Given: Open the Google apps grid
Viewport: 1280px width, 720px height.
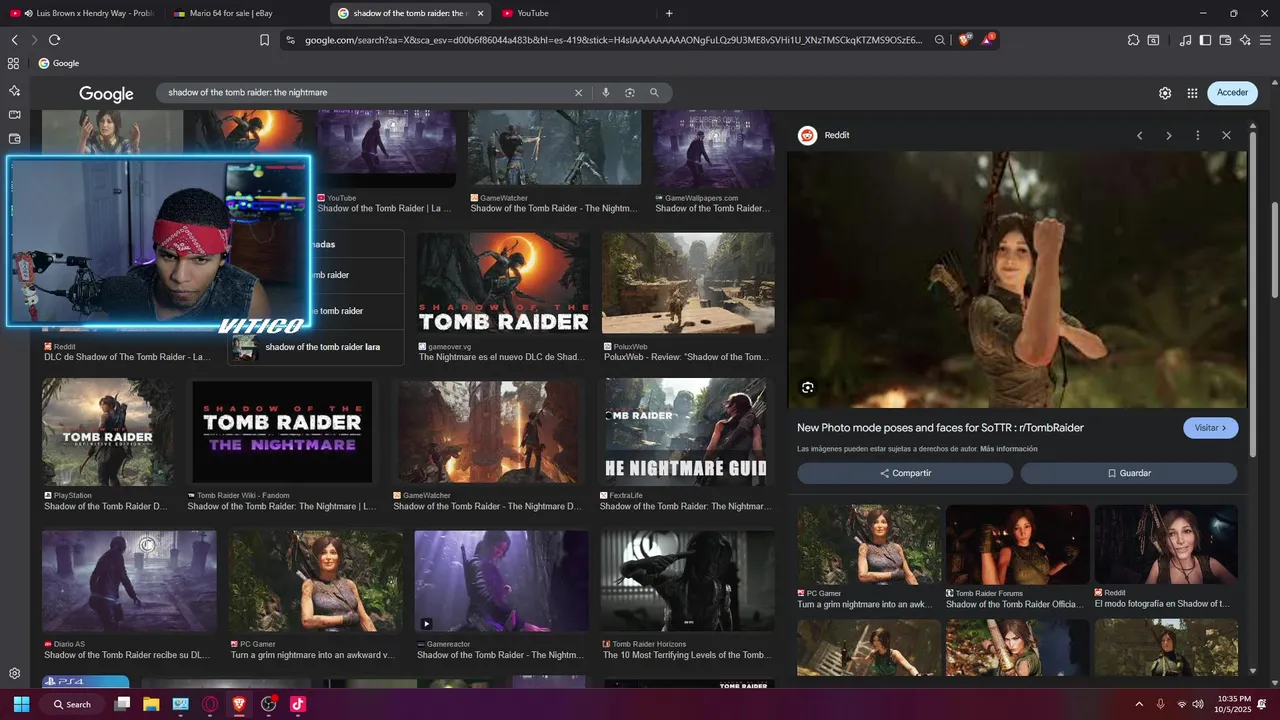Looking at the screenshot, I should (x=1193, y=93).
